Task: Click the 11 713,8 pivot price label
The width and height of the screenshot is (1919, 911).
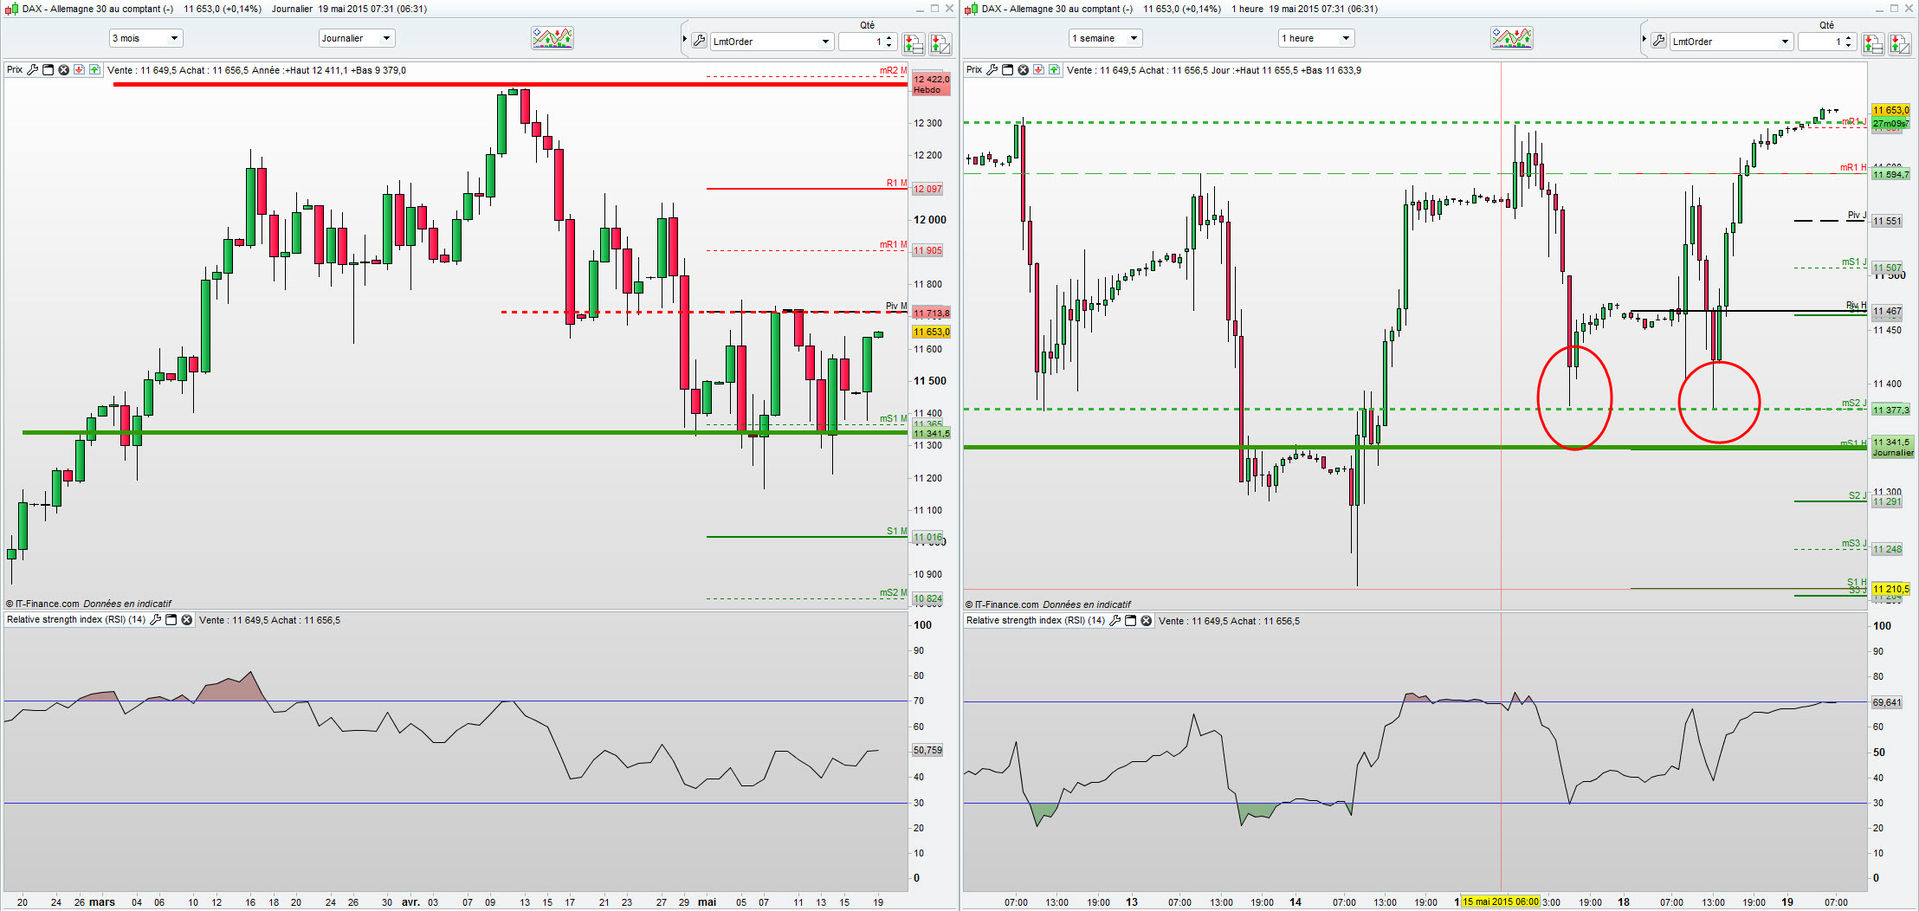Action: coord(931,313)
